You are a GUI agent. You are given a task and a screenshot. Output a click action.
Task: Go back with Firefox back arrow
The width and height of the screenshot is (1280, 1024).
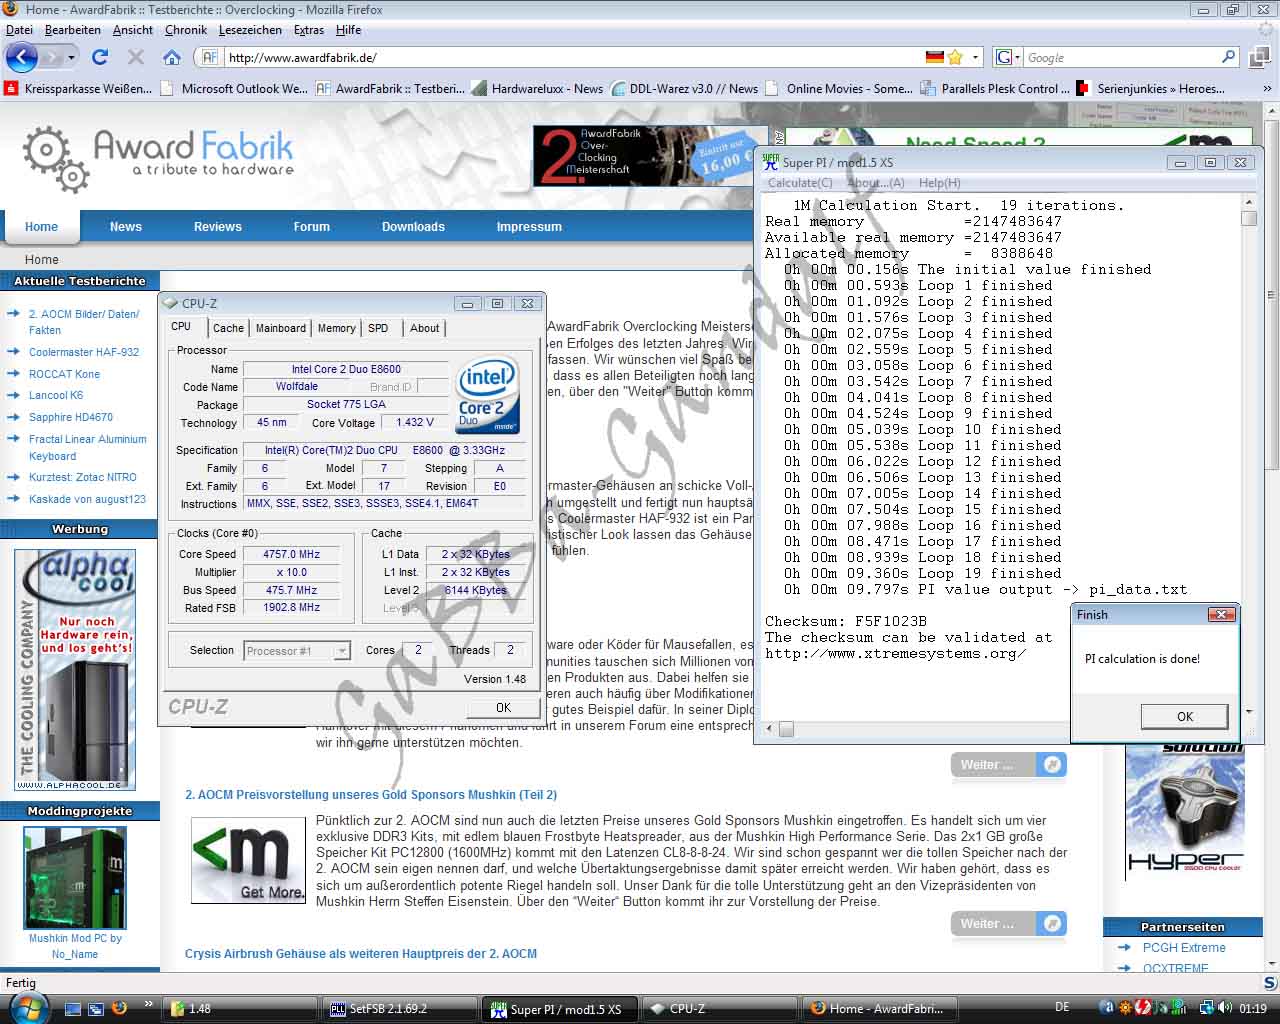point(22,57)
